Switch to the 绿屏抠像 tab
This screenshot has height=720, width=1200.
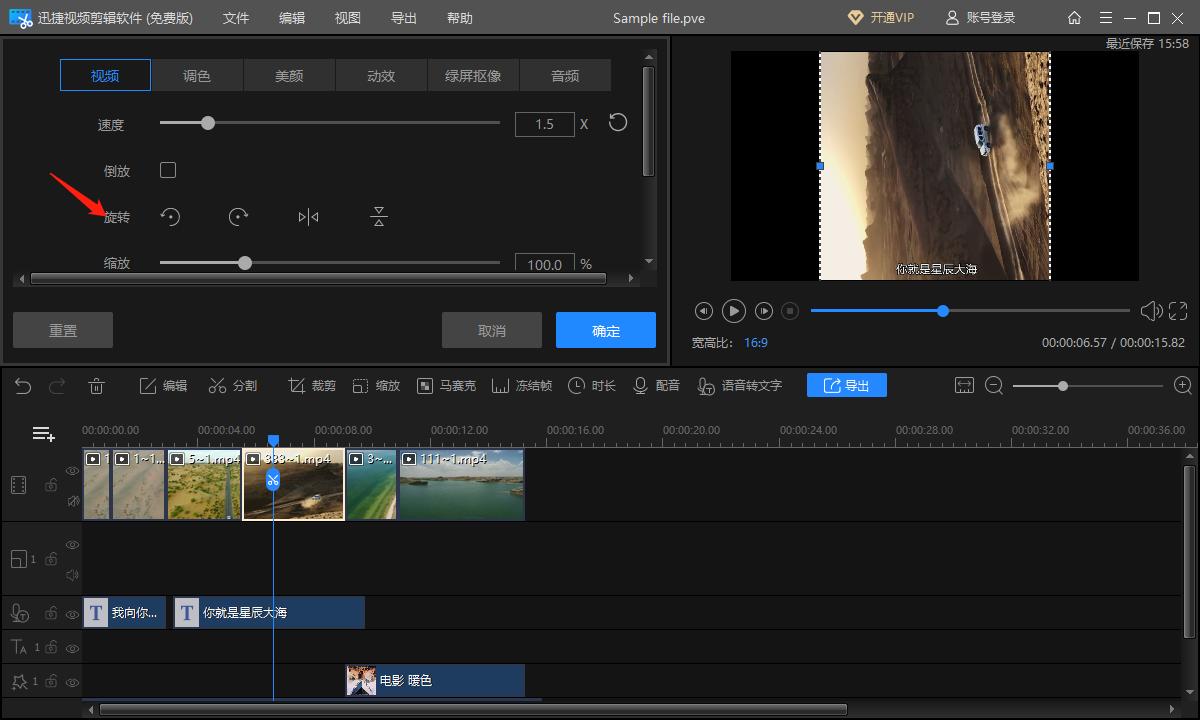coord(473,75)
